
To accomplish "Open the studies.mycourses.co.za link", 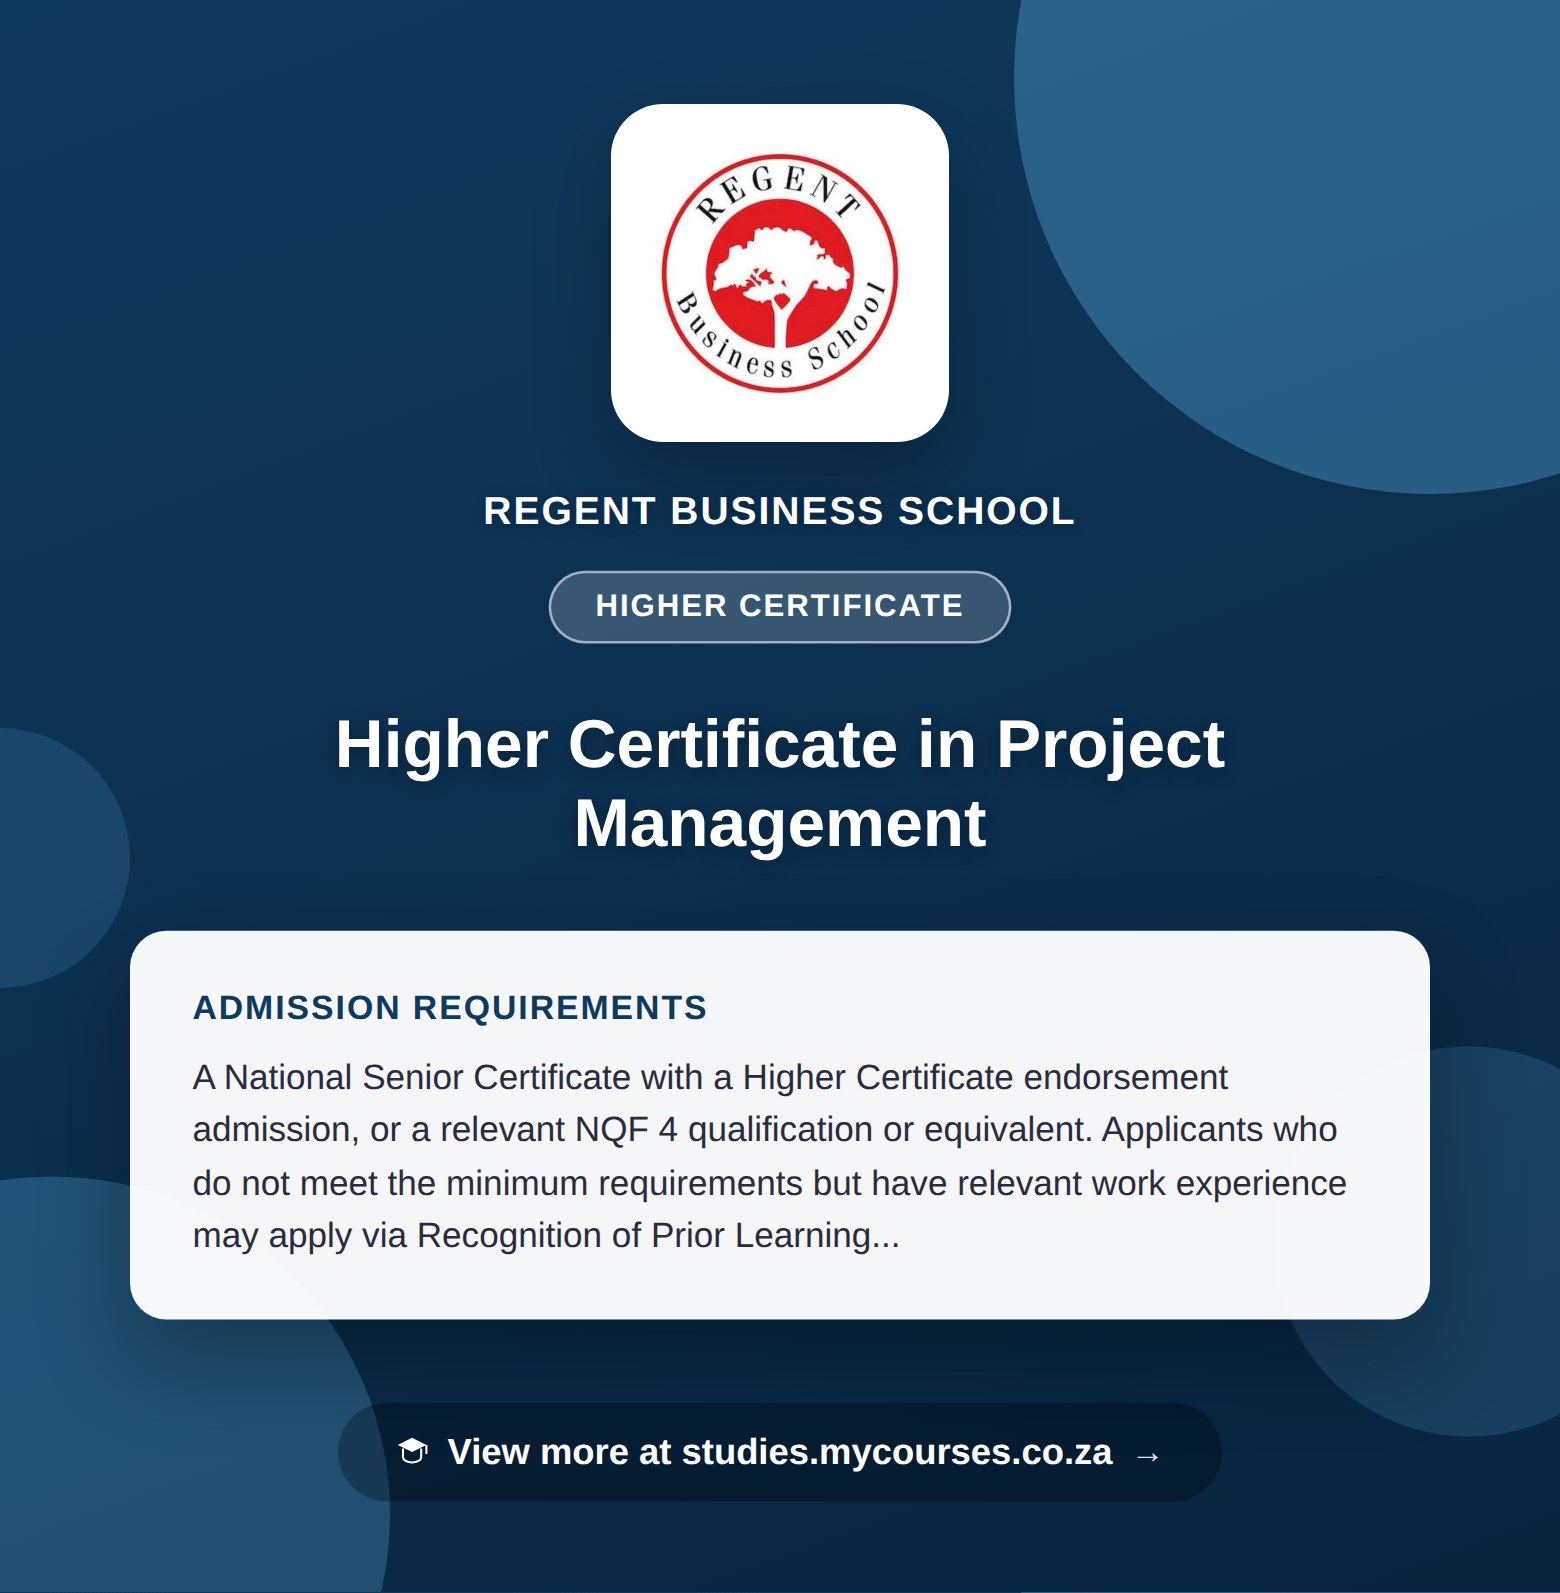I will 780,1452.
